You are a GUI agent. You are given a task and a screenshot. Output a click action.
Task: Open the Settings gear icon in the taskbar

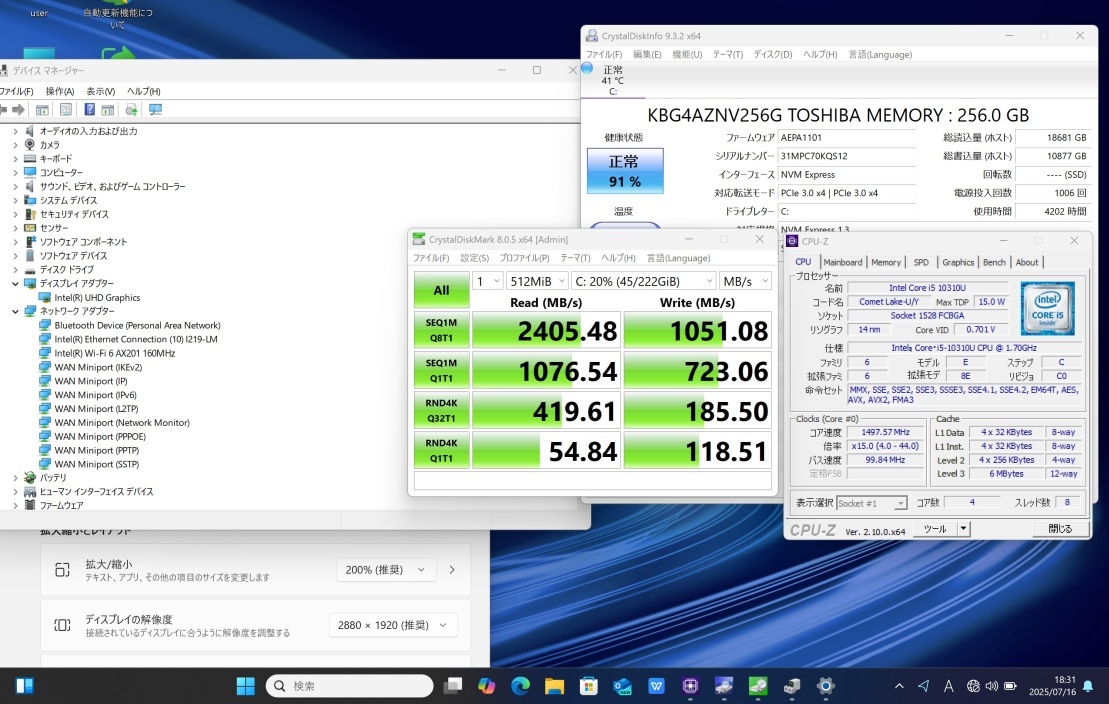click(825, 686)
